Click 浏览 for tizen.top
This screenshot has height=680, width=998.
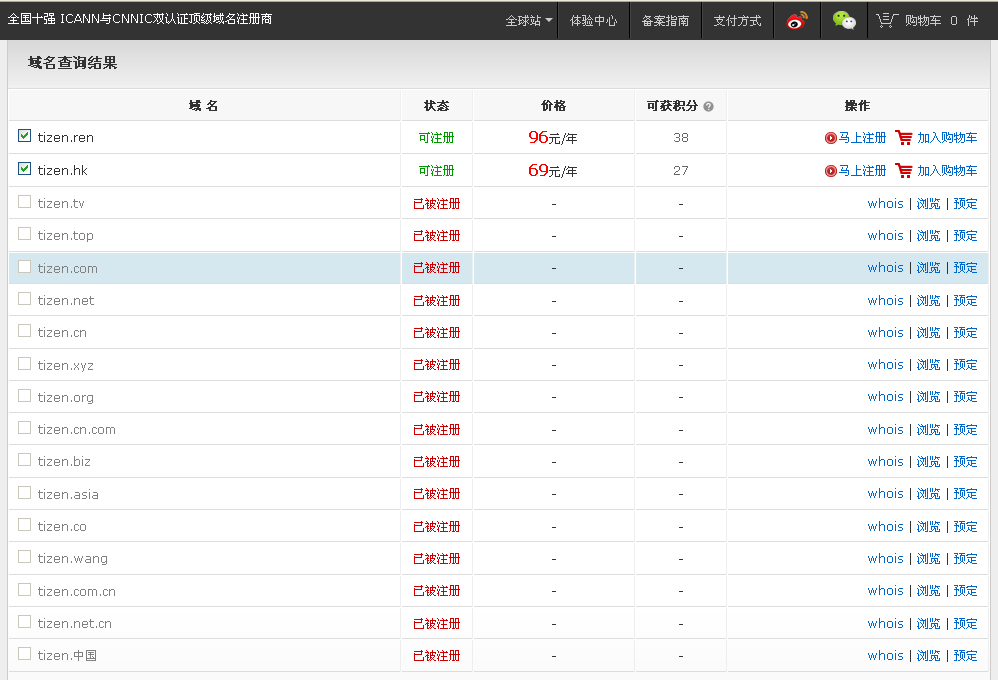coord(928,236)
